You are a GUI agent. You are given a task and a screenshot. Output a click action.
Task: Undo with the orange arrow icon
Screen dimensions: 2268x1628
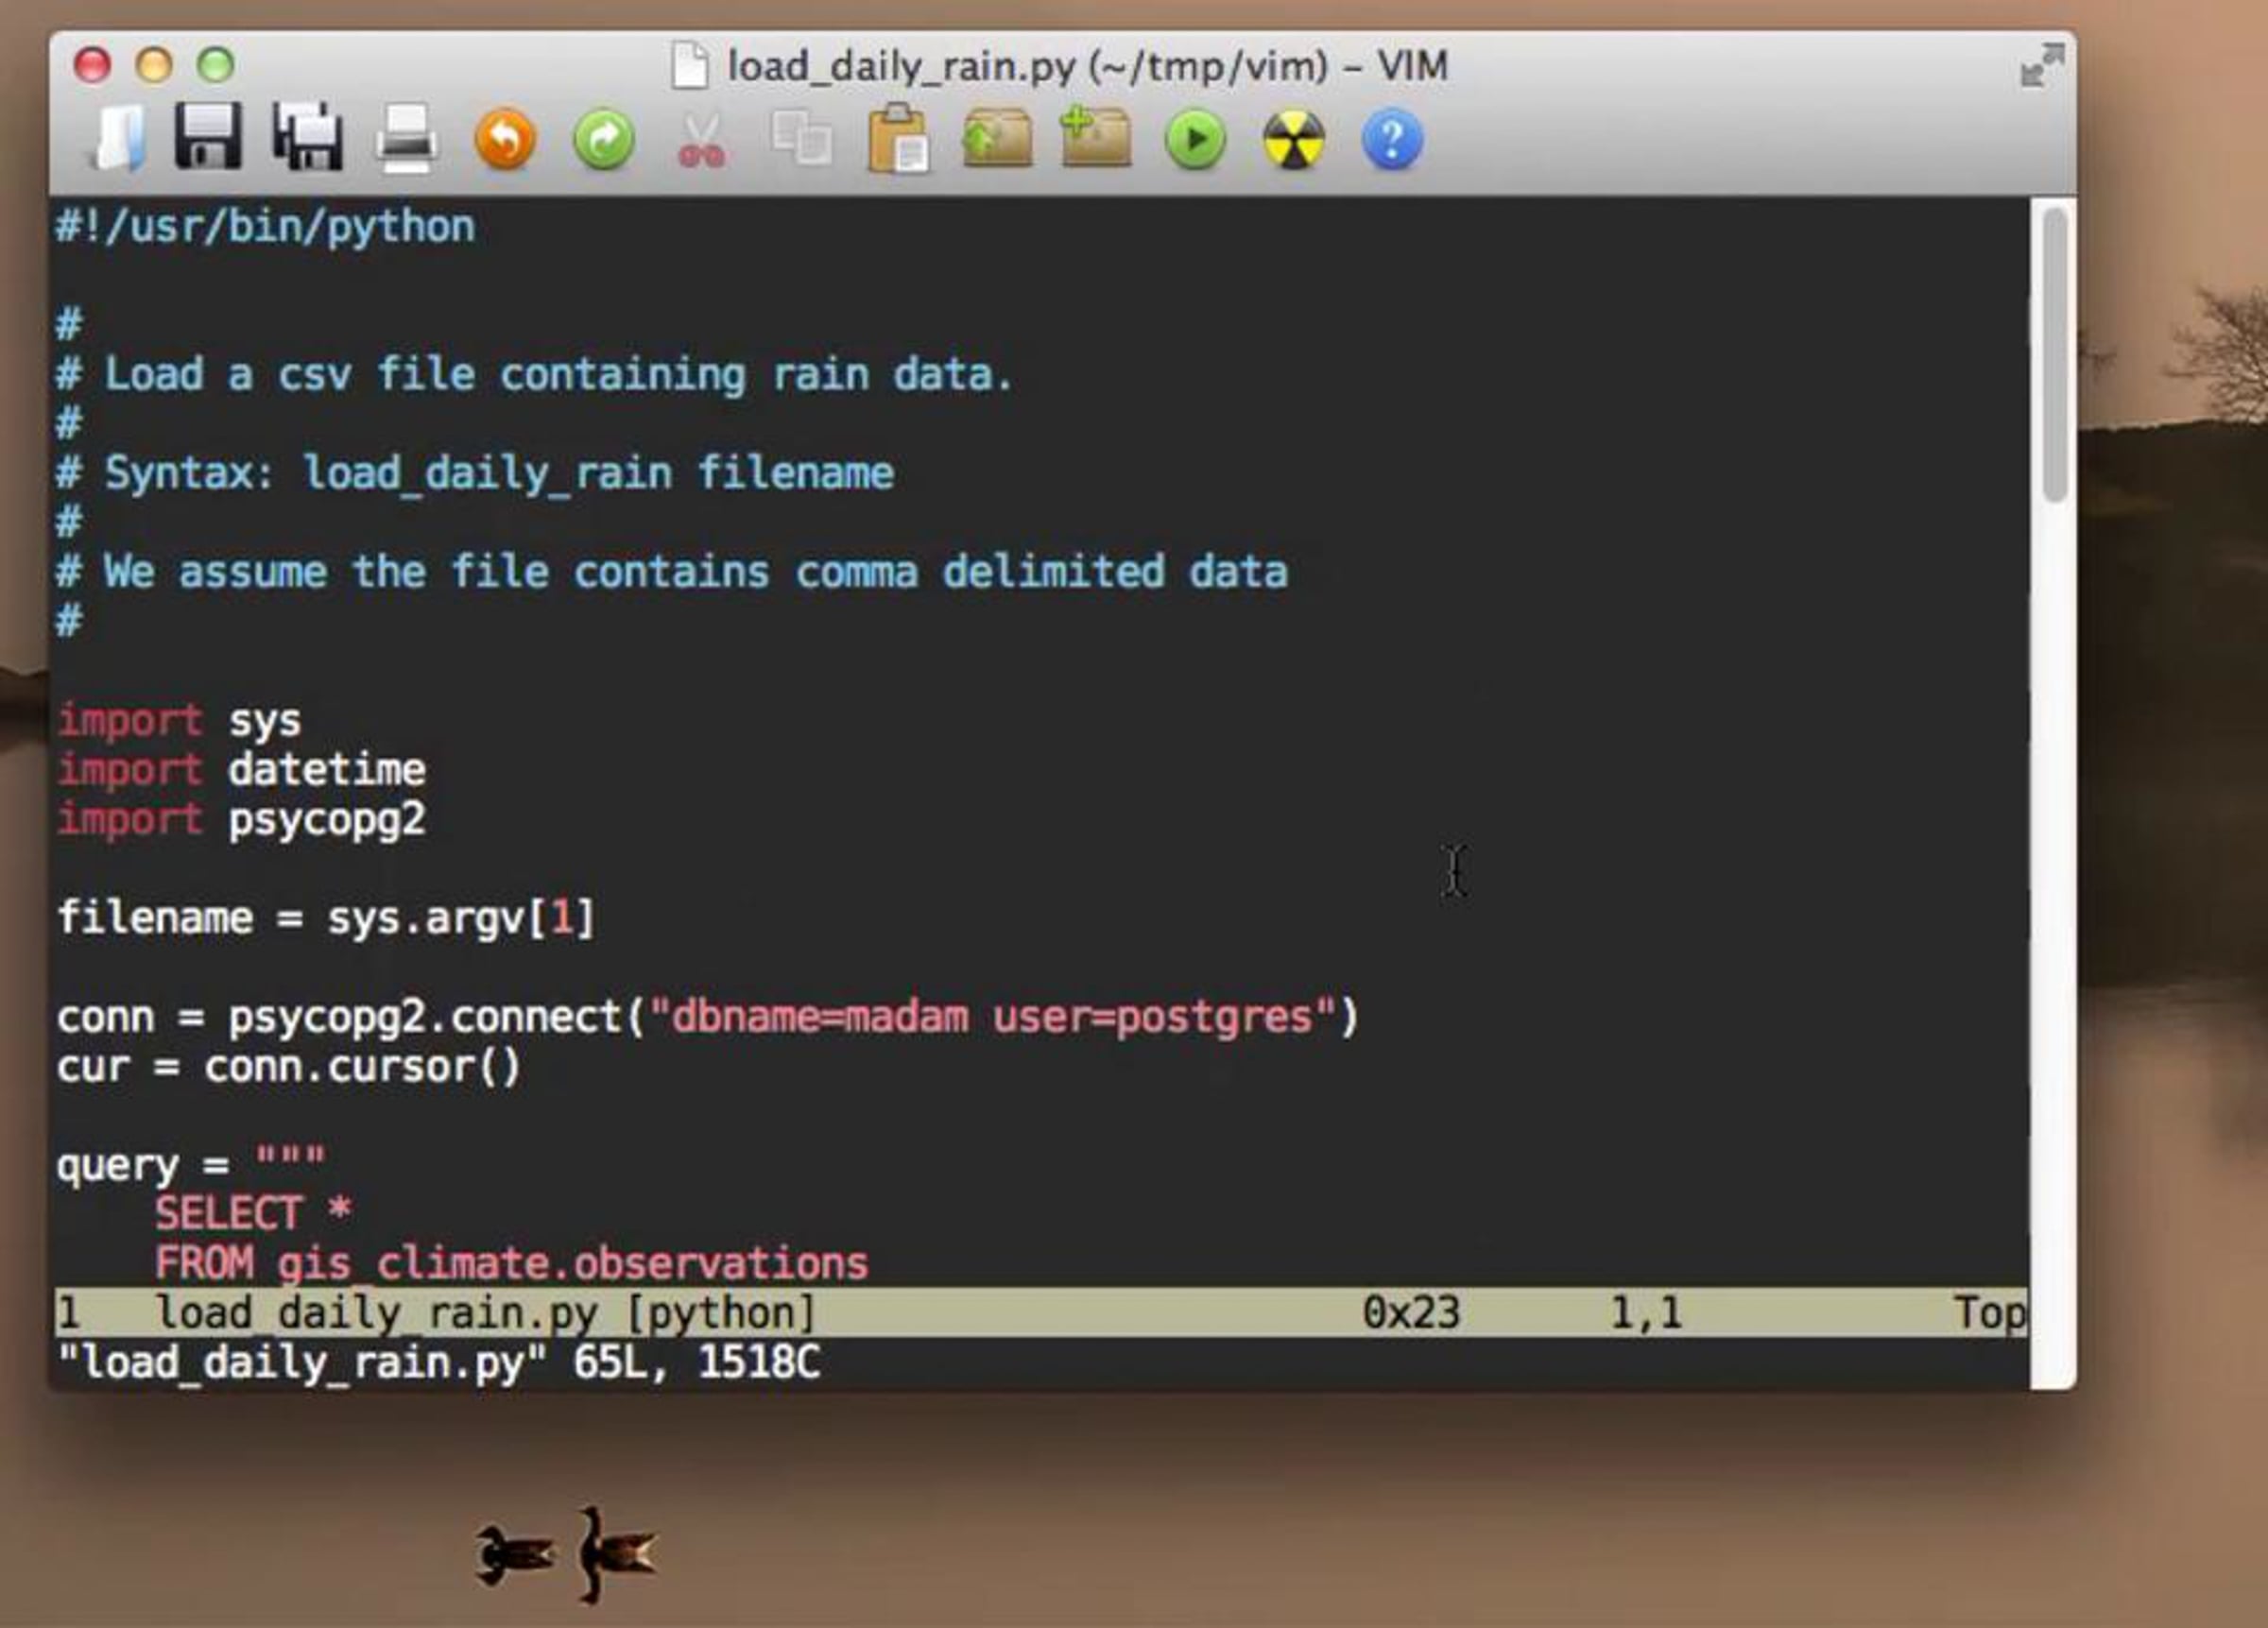click(505, 139)
